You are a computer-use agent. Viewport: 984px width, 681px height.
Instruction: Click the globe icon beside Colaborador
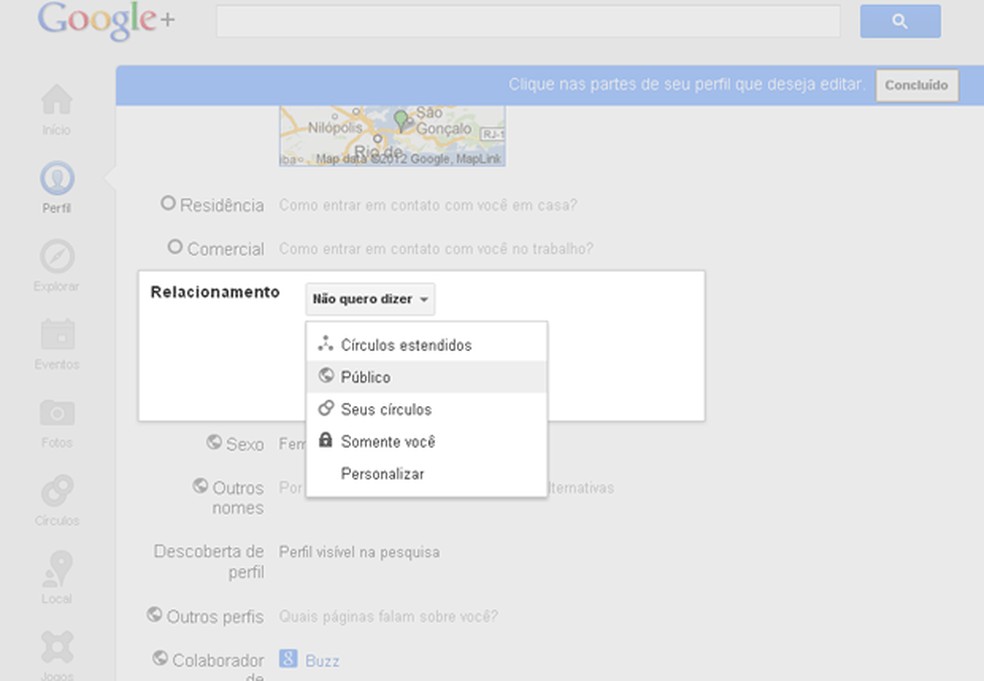pyautogui.click(x=160, y=658)
